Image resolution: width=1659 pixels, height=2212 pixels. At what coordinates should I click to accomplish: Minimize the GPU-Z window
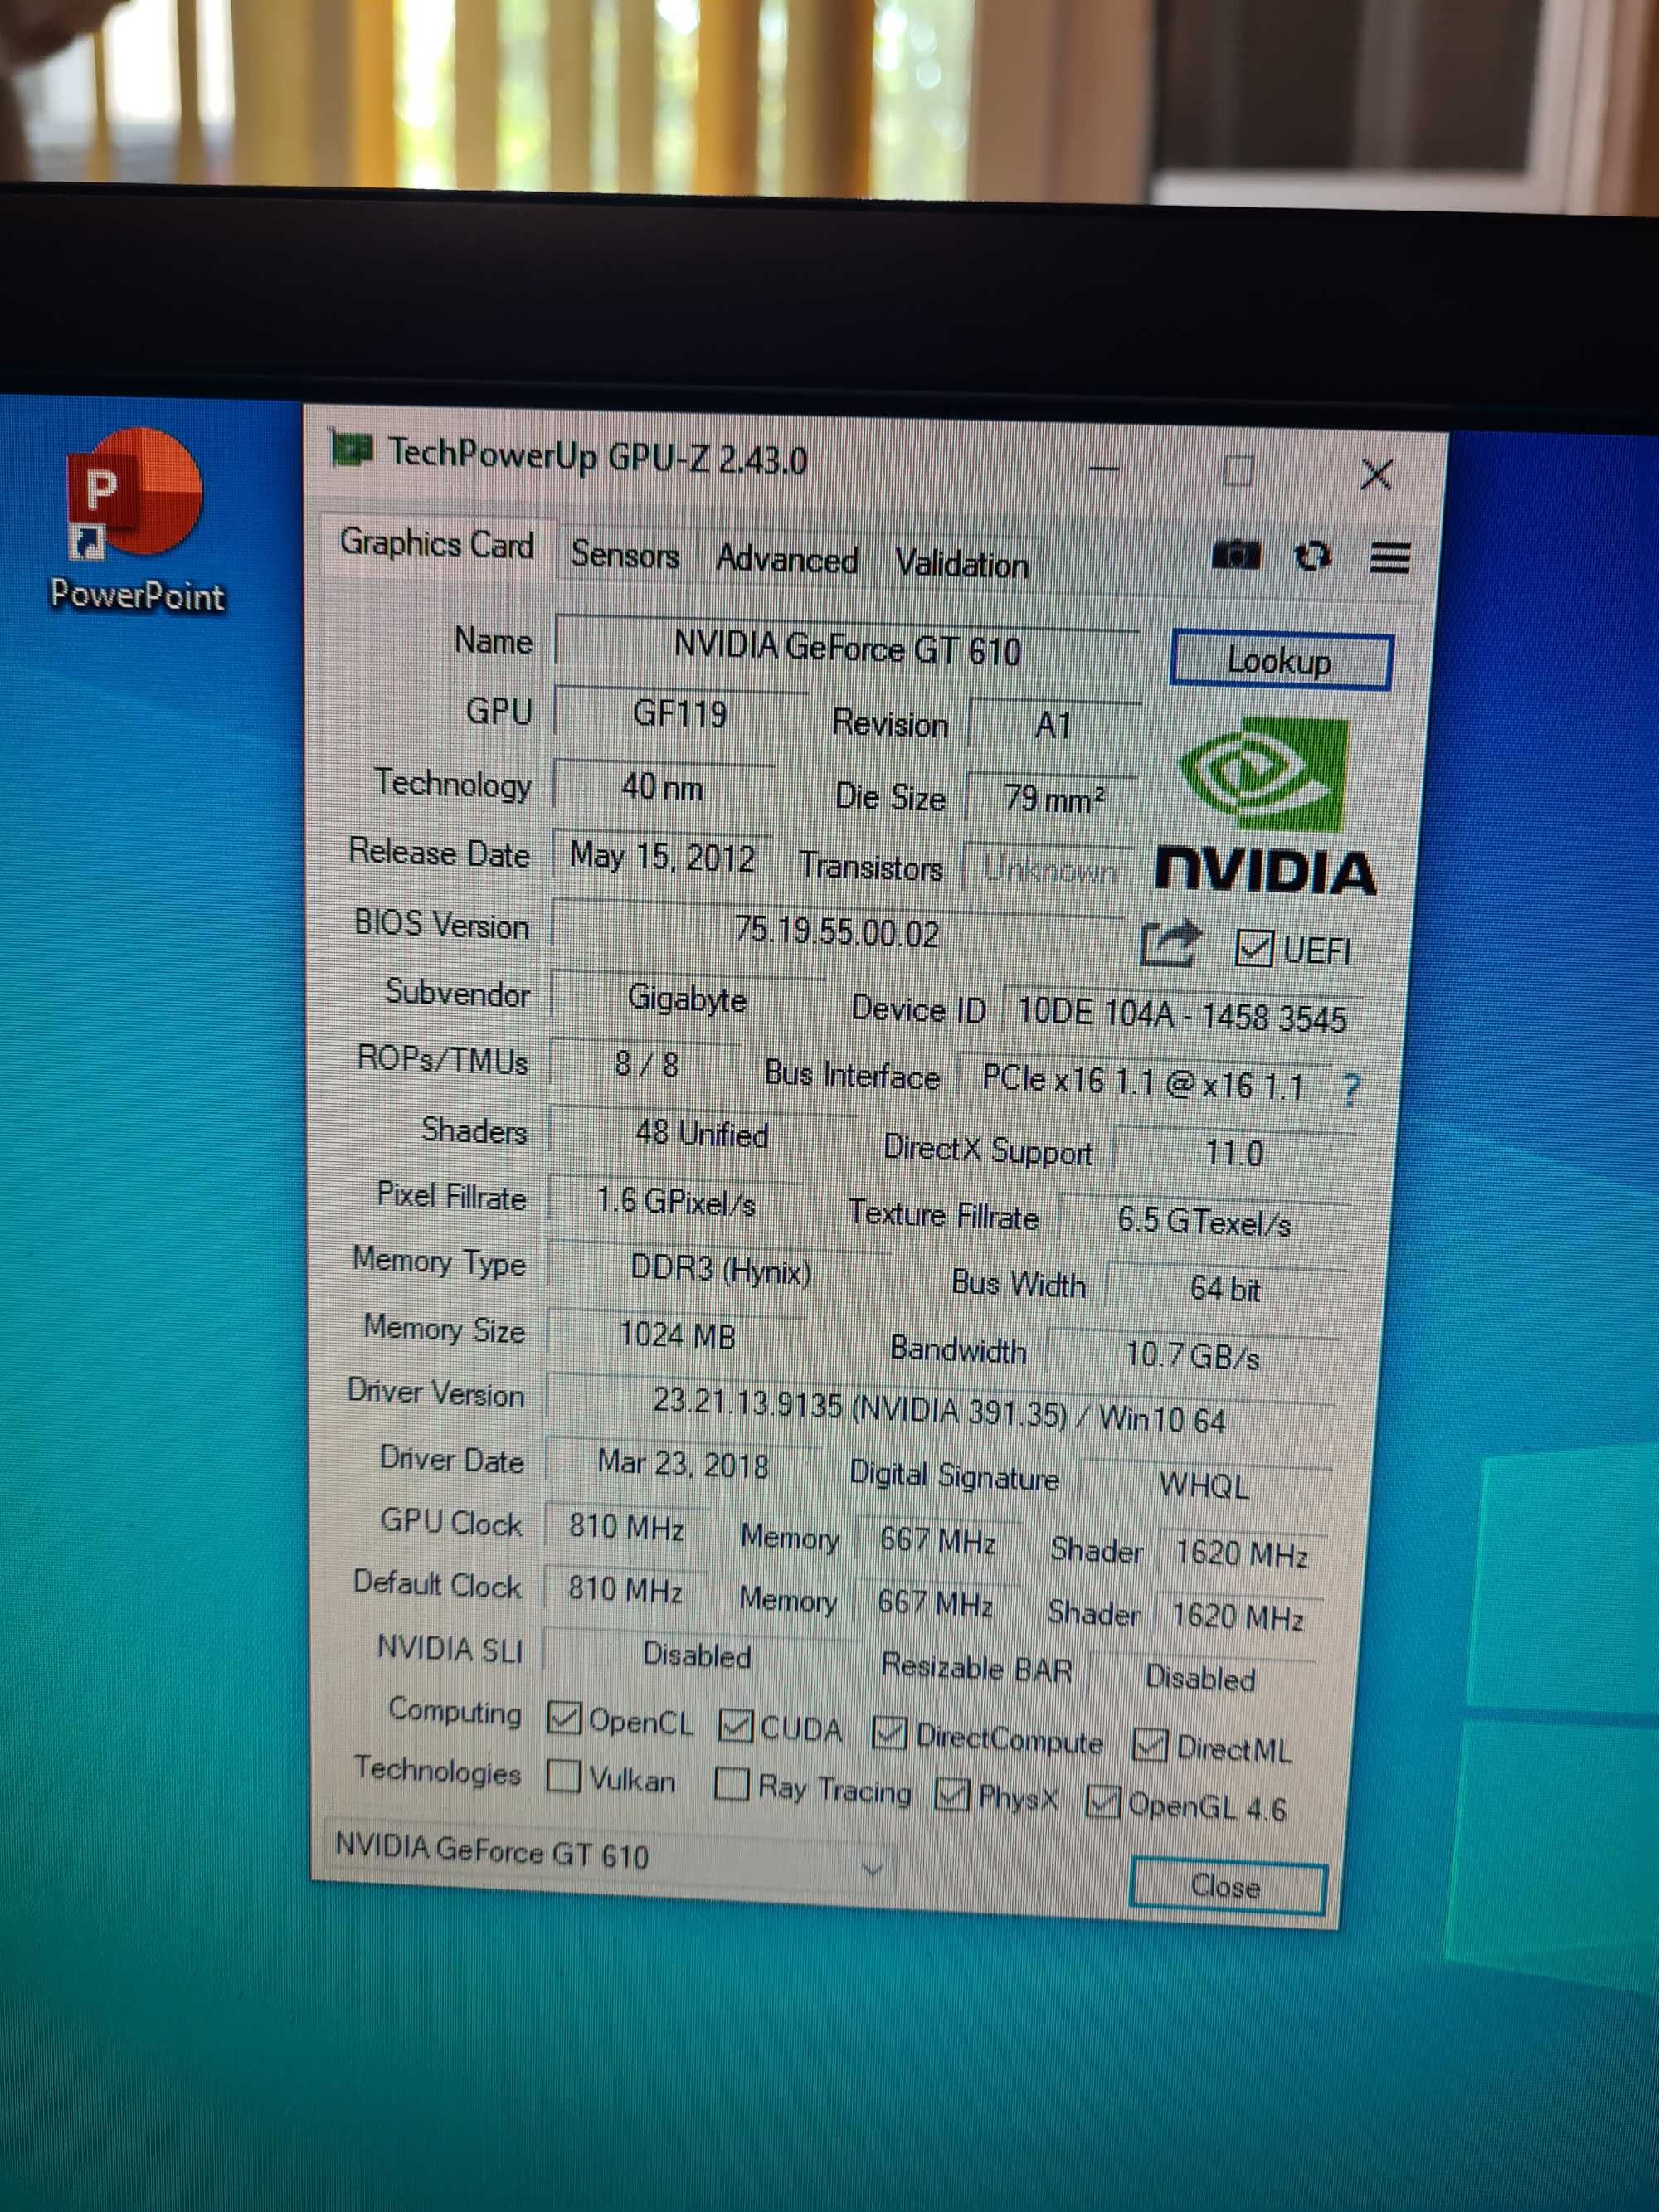(x=1103, y=467)
